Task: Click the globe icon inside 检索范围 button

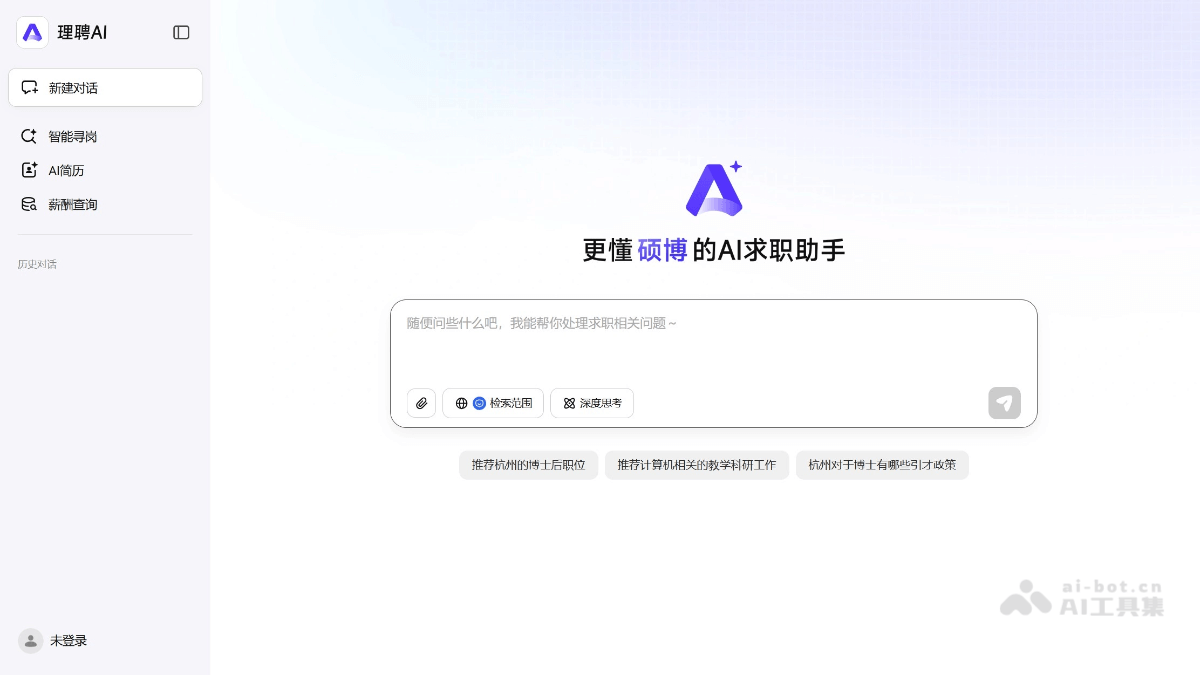Action: pos(462,403)
